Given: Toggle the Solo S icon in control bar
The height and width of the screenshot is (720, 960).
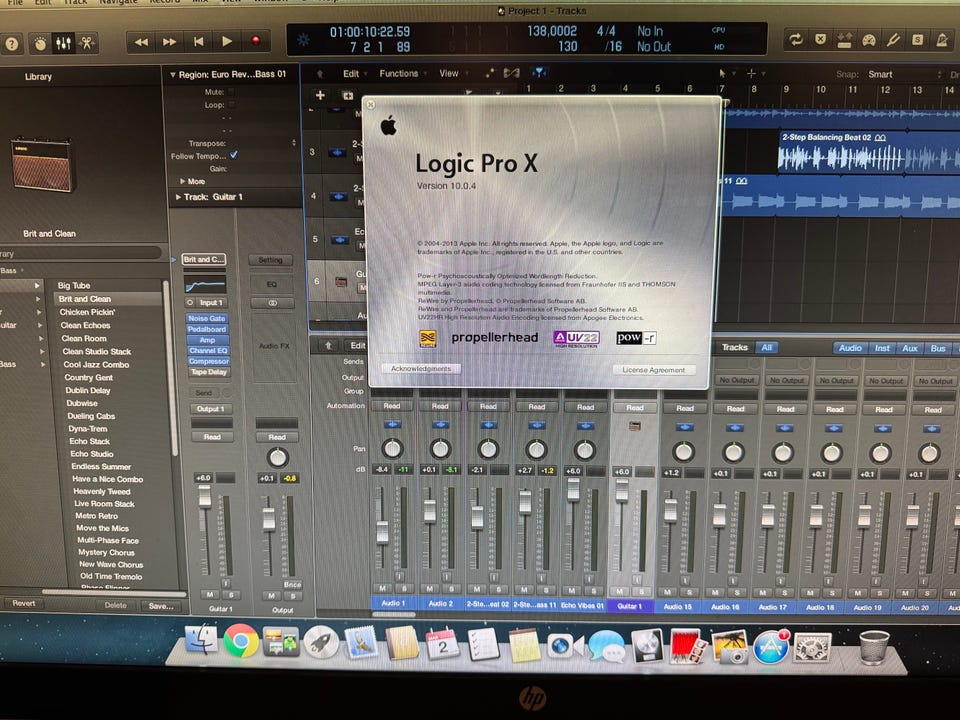Looking at the screenshot, I should click(x=918, y=40).
